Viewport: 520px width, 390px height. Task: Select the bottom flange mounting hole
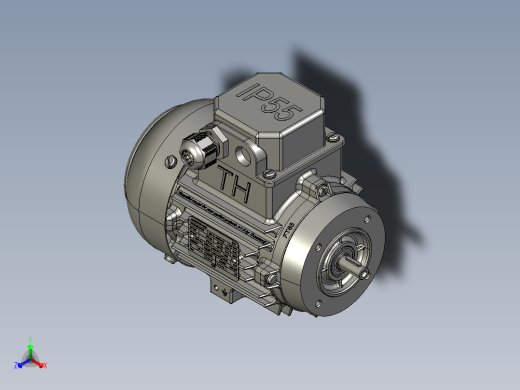[318, 304]
